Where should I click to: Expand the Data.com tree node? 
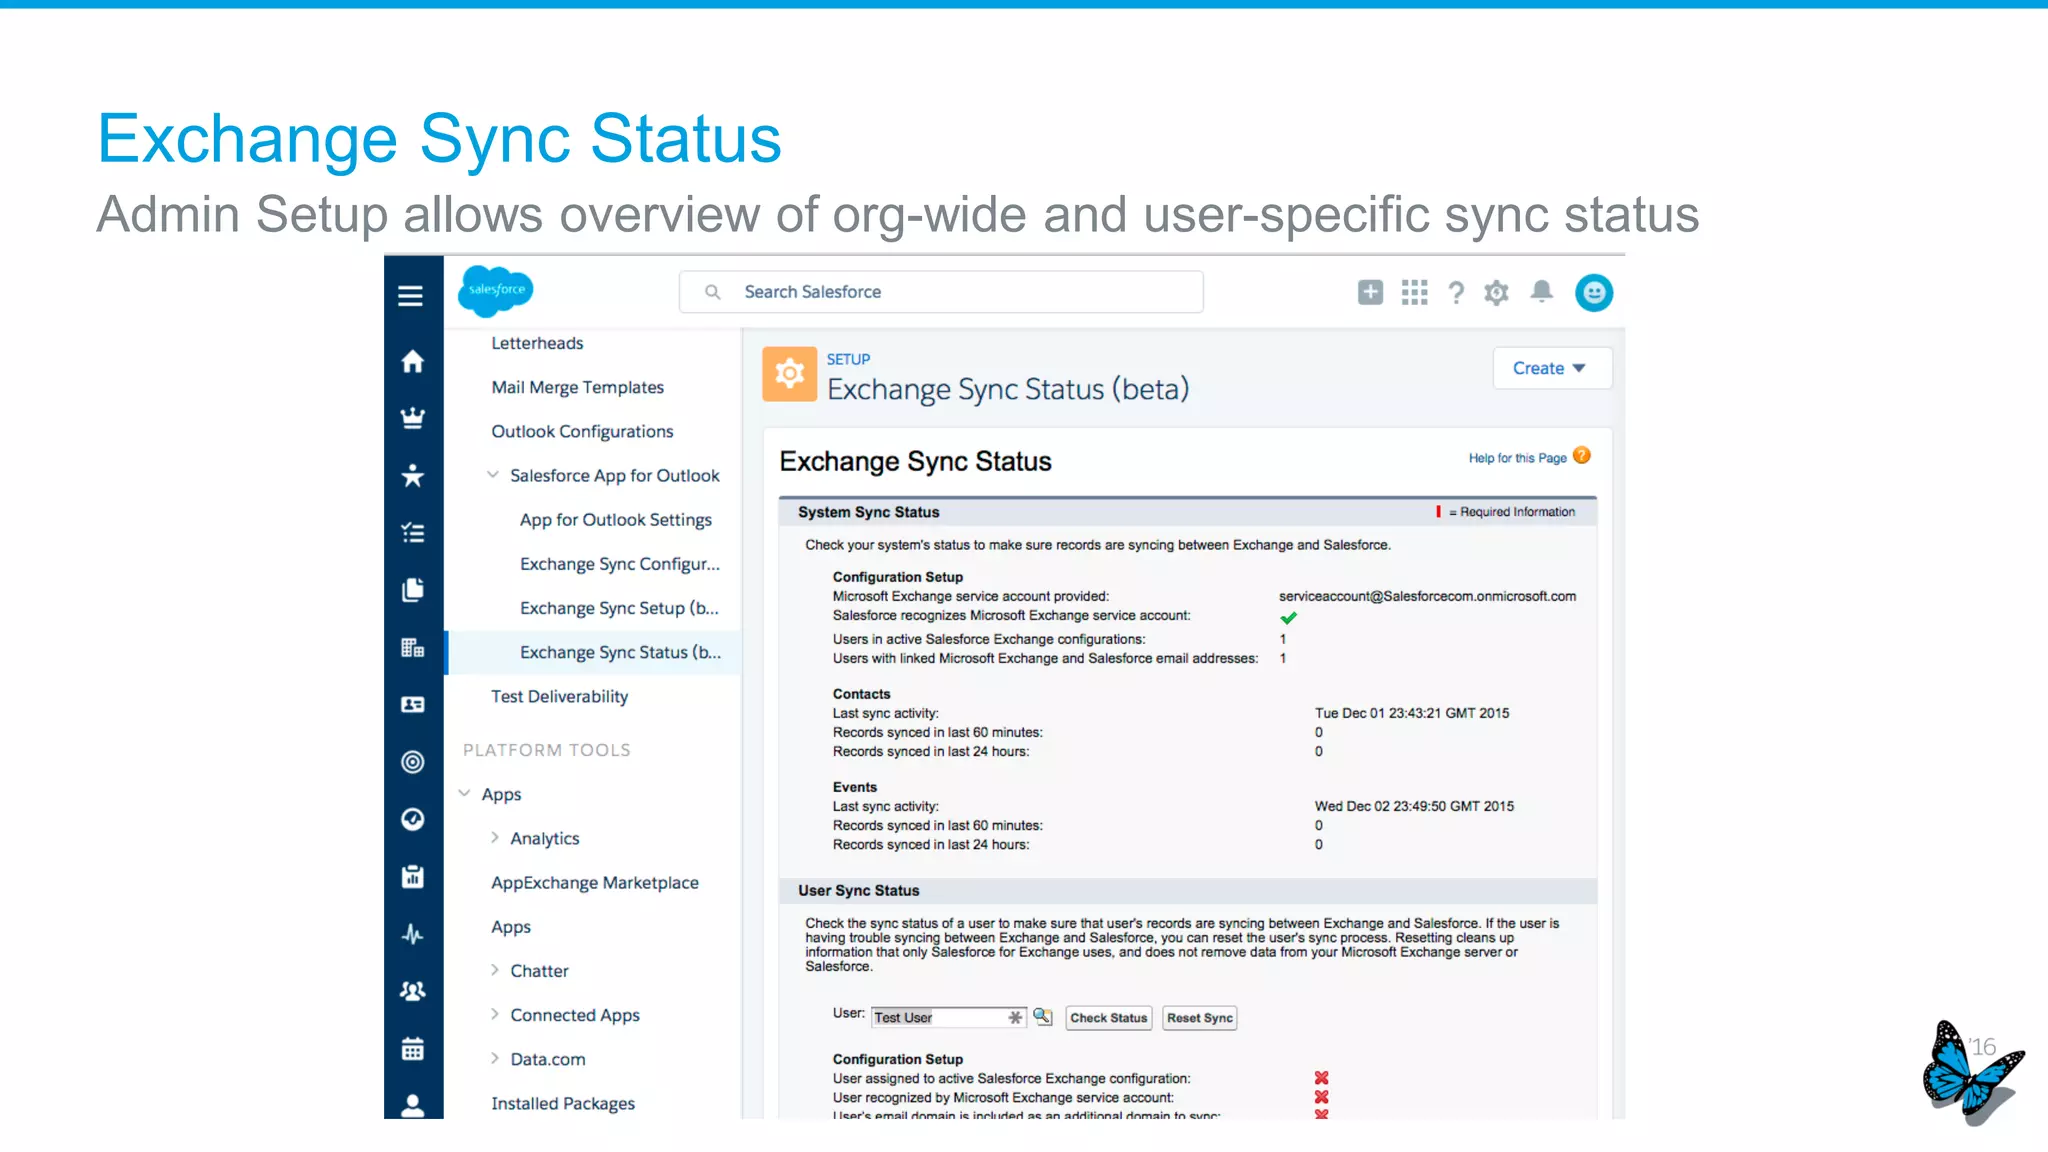point(494,1058)
